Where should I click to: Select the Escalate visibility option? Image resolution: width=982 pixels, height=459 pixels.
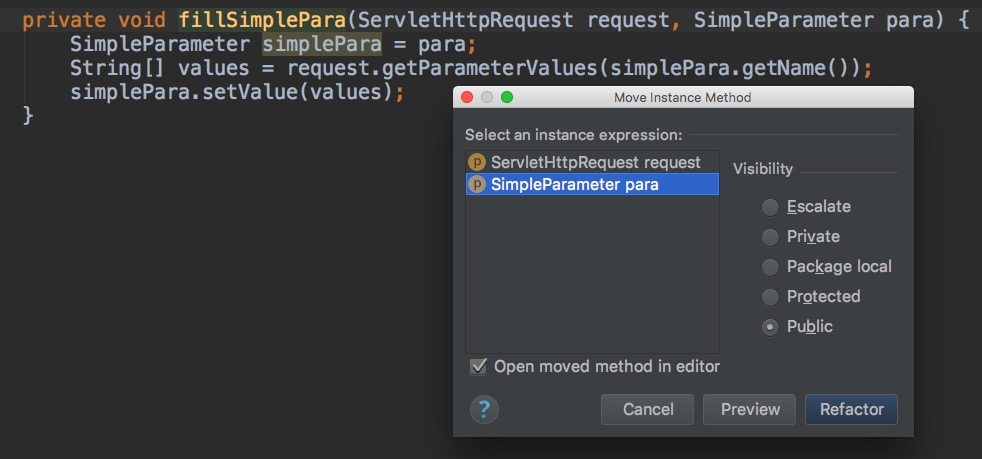point(770,207)
